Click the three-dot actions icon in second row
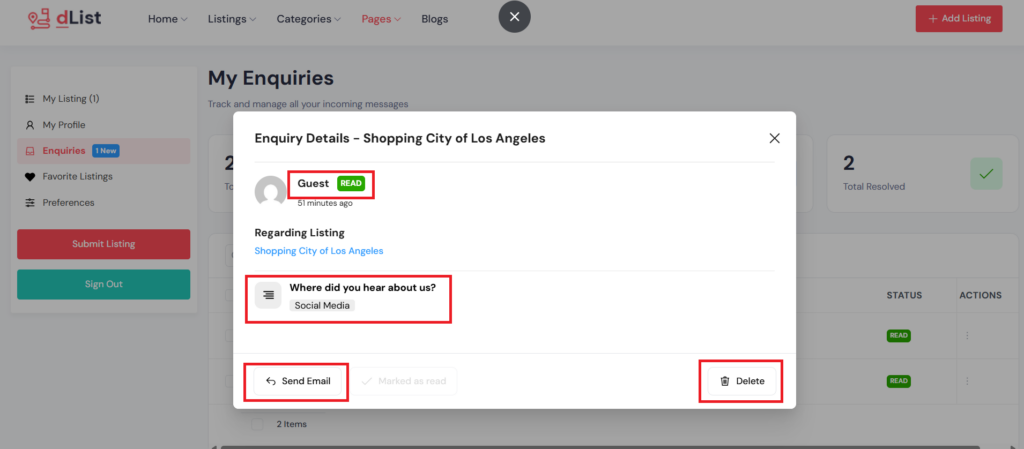The width and height of the screenshot is (1024, 449). tap(966, 381)
